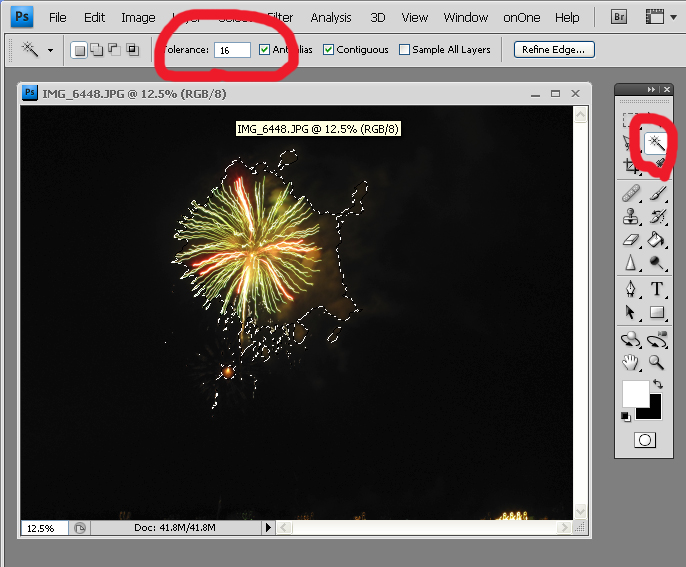Open the Analysis menu

click(330, 17)
